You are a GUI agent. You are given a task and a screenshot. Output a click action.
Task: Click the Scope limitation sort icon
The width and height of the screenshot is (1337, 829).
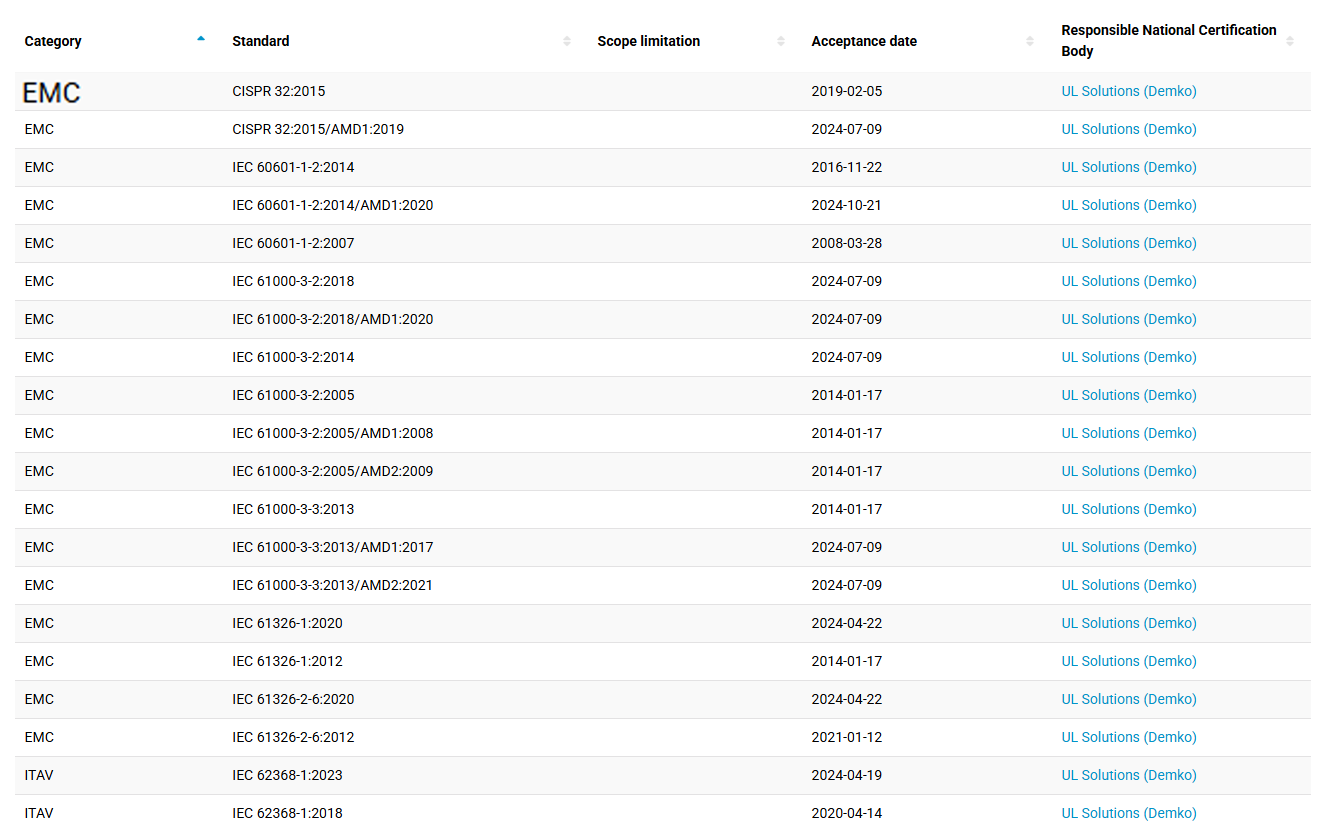click(x=781, y=41)
